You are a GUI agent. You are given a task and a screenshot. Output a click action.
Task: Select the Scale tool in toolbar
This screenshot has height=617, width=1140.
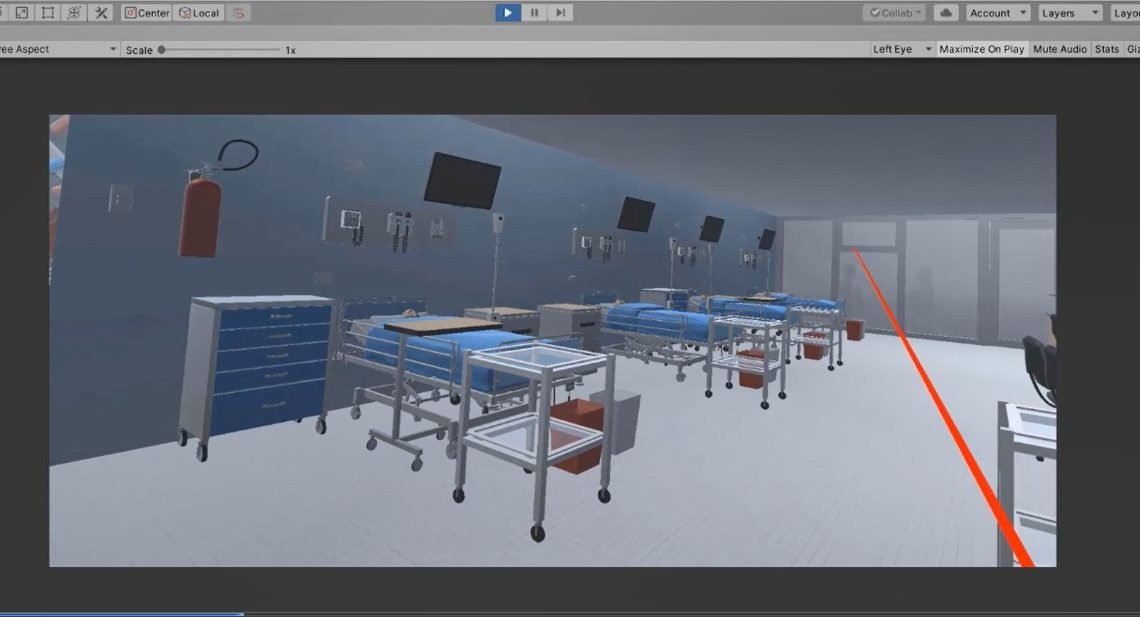point(21,13)
